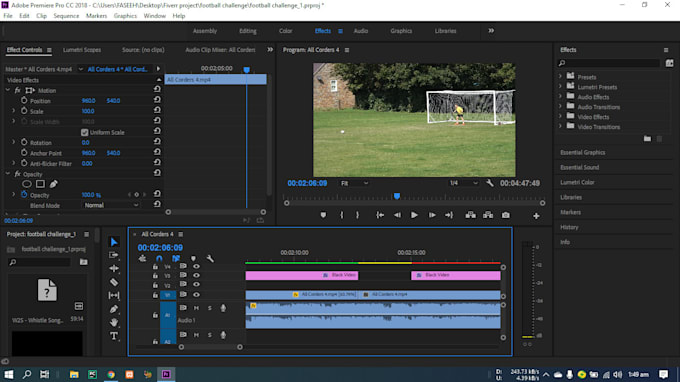Switch to Color workspace tab
Screen dimensions: 680x382
pyautogui.click(x=285, y=31)
